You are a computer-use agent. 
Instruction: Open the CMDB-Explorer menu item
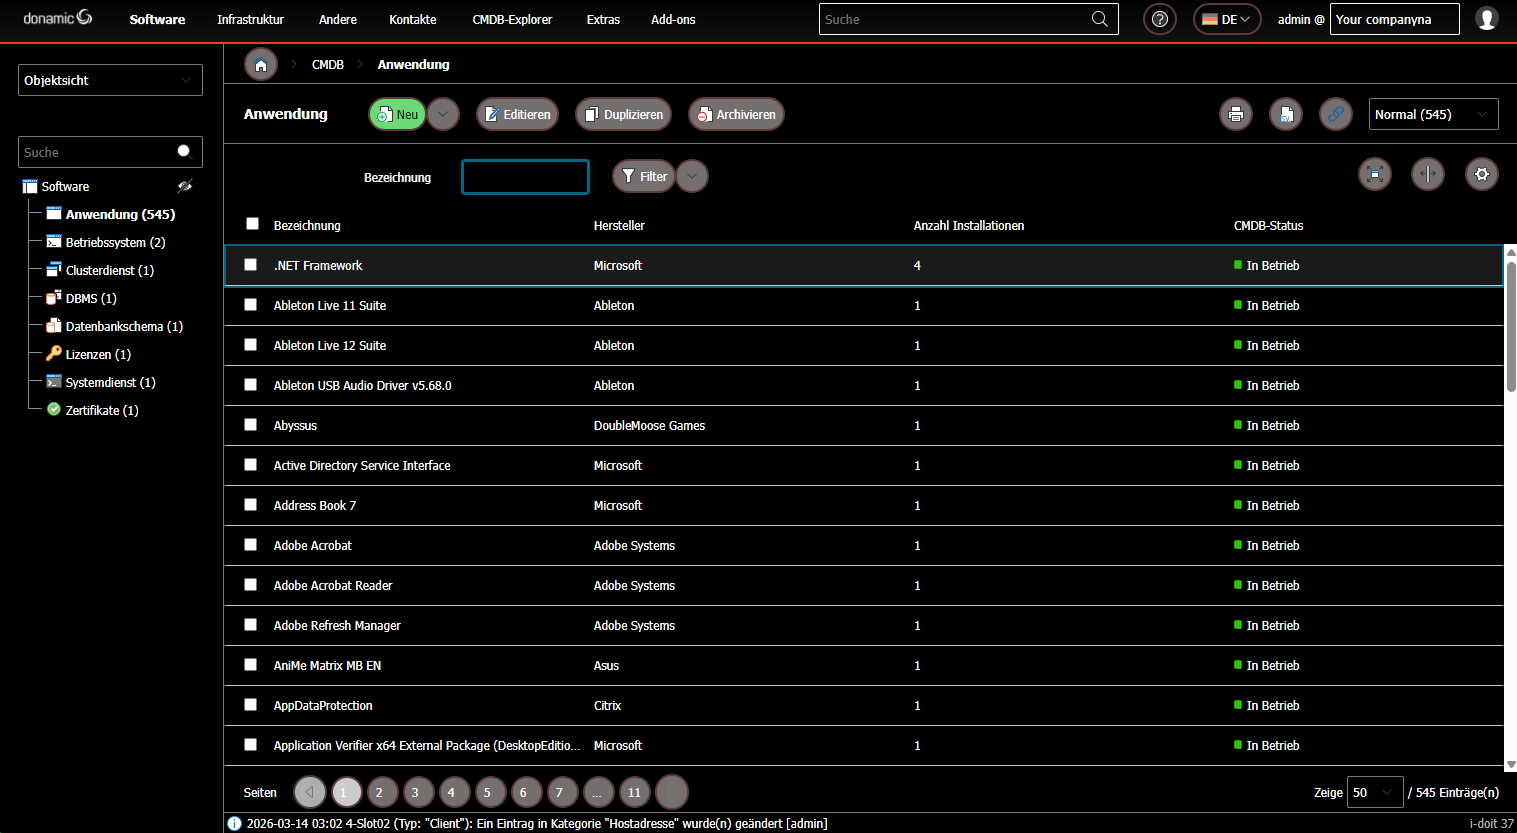(511, 19)
